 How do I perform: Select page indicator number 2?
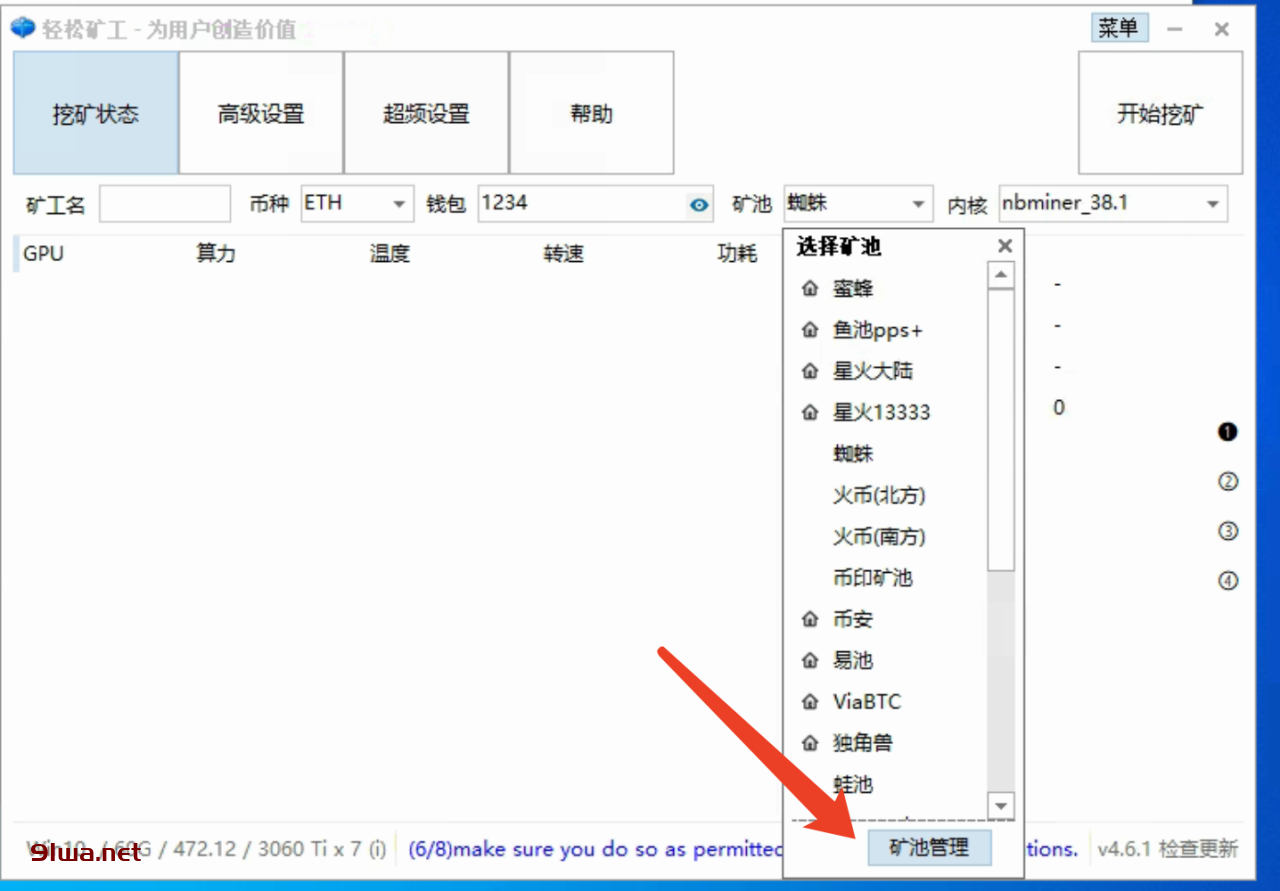1228,481
